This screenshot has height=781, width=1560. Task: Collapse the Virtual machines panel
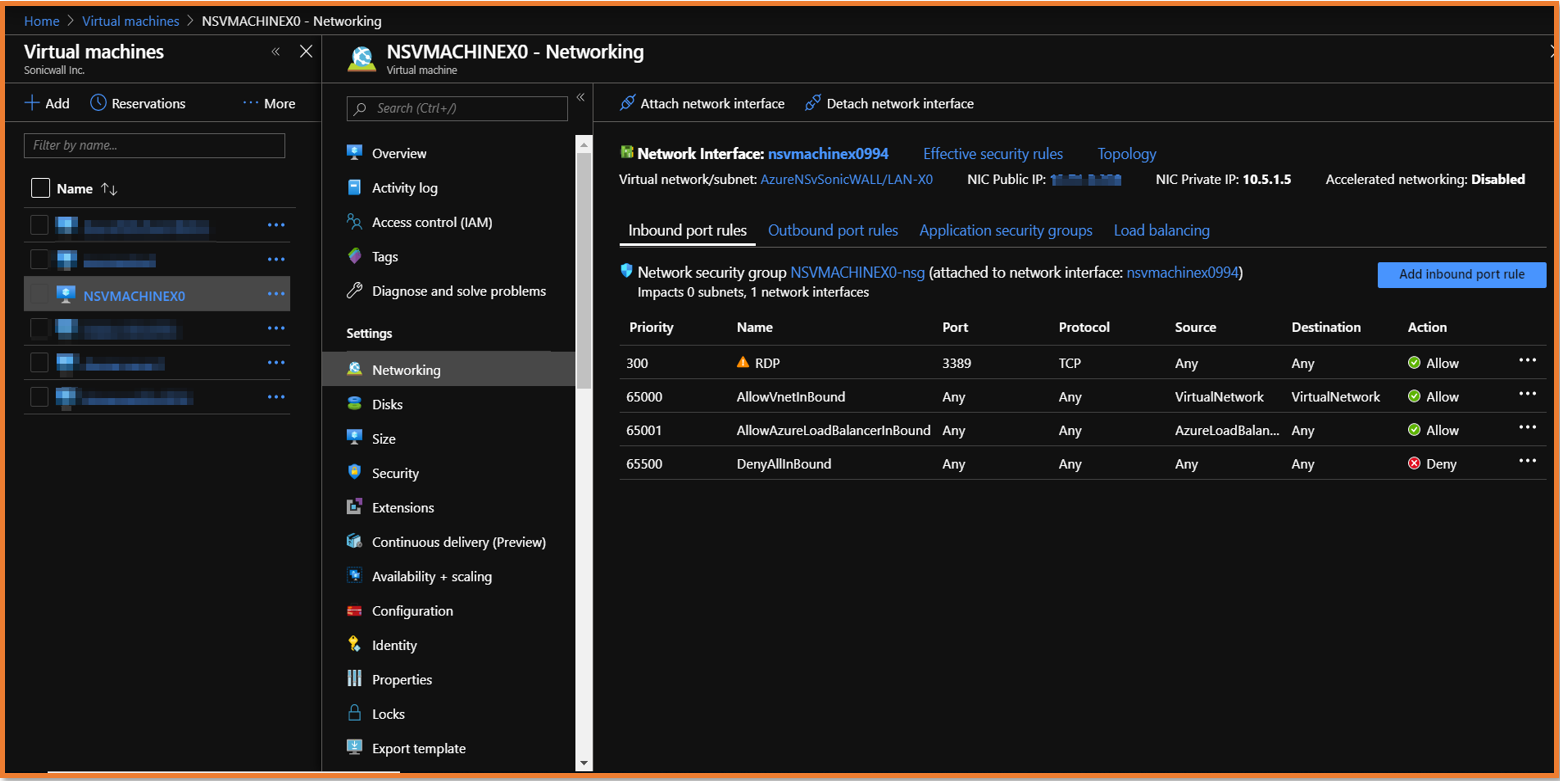[x=276, y=52]
